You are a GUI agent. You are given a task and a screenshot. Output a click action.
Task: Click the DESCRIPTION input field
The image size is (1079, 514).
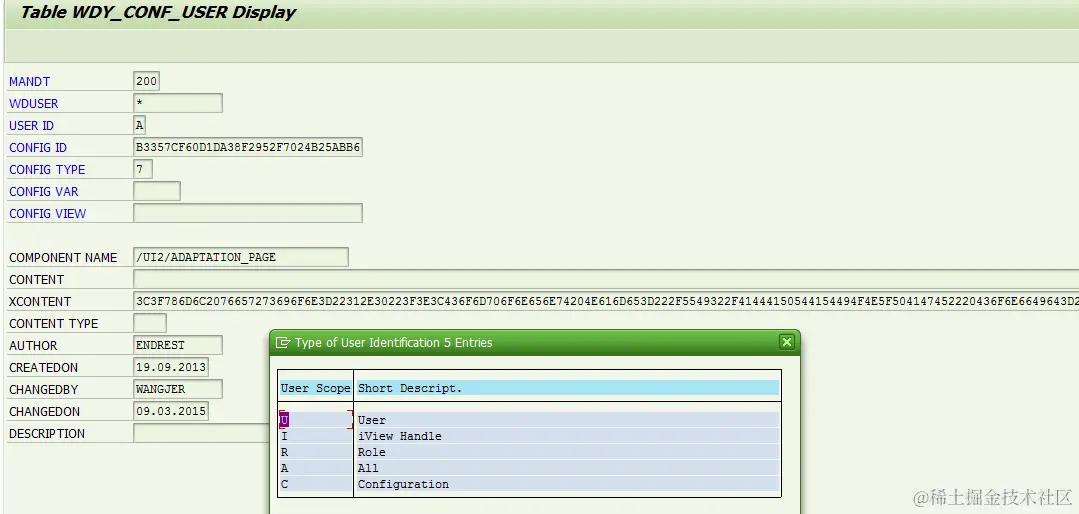click(202, 433)
